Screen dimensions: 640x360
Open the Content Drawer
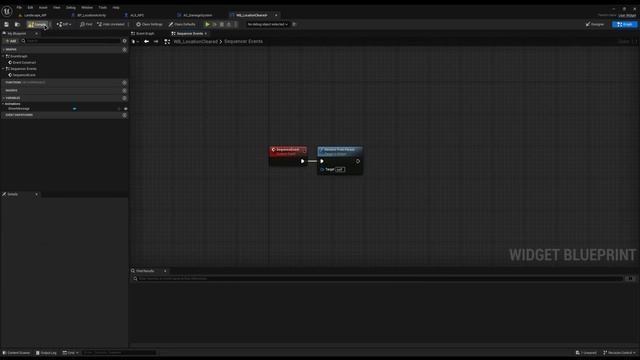coord(16,353)
